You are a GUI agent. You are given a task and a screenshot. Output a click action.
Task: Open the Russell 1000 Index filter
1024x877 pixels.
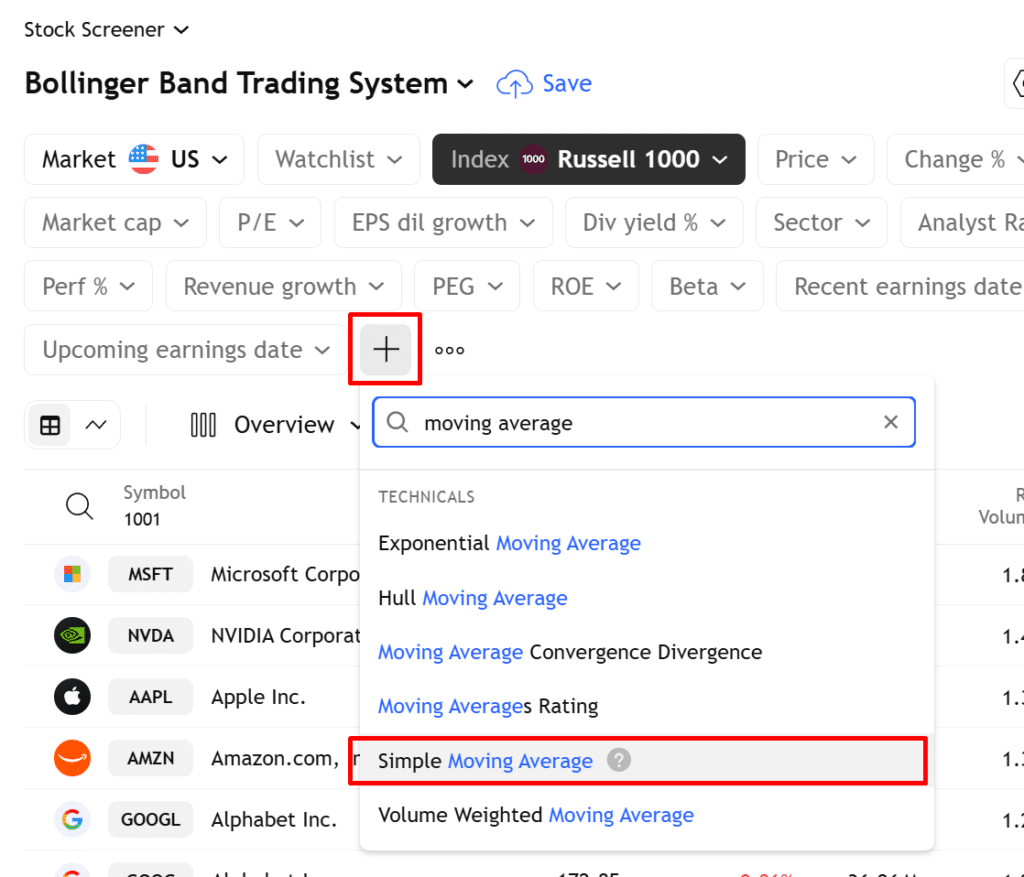coord(588,159)
